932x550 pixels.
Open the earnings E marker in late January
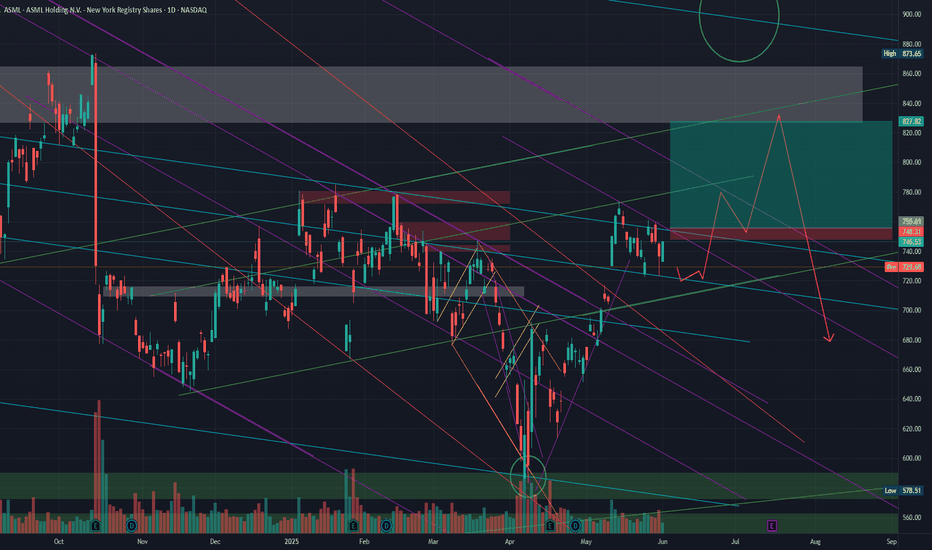354,526
